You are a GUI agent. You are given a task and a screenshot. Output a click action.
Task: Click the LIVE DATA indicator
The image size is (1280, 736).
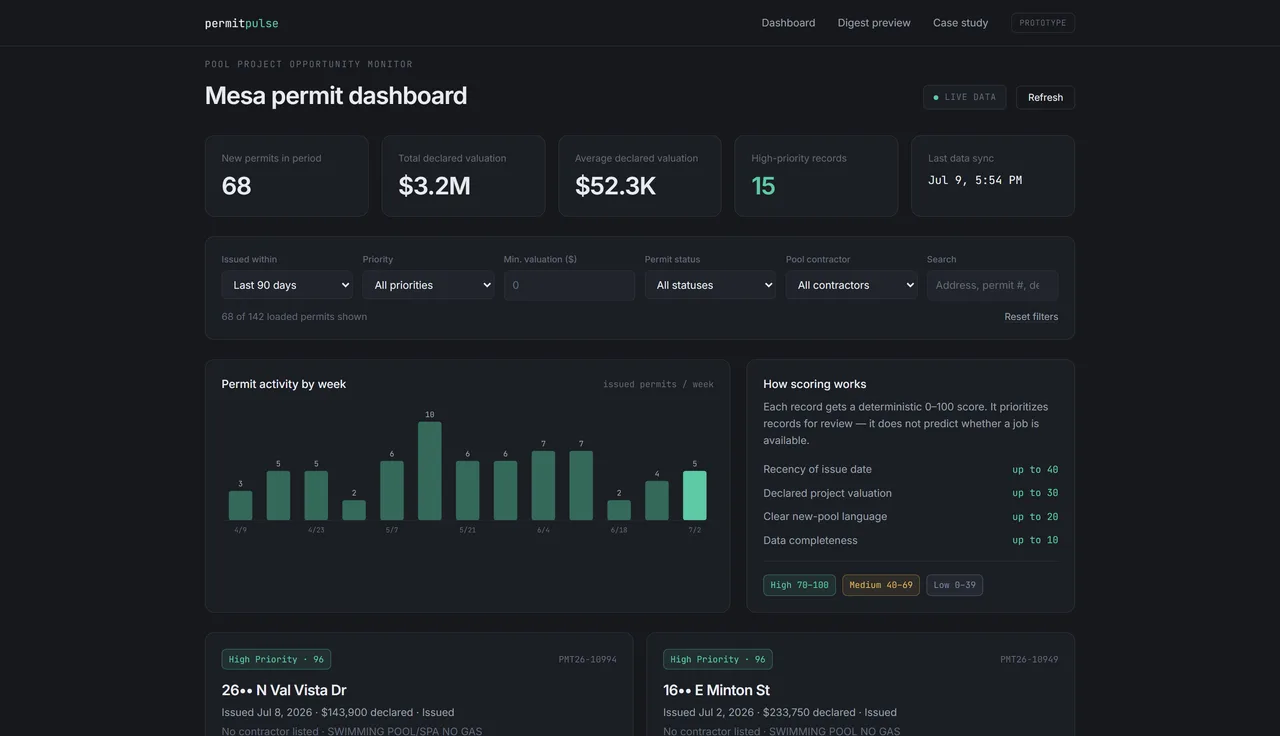[964, 97]
